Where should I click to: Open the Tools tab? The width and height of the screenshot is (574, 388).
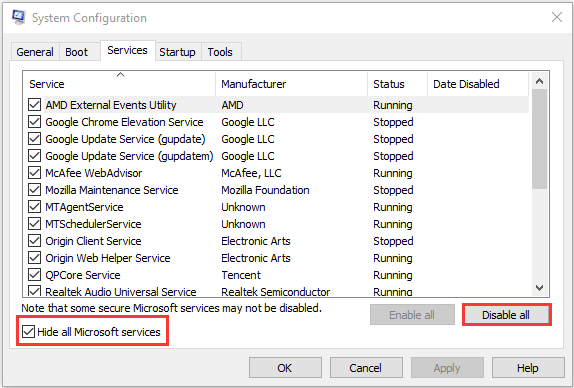(220, 52)
